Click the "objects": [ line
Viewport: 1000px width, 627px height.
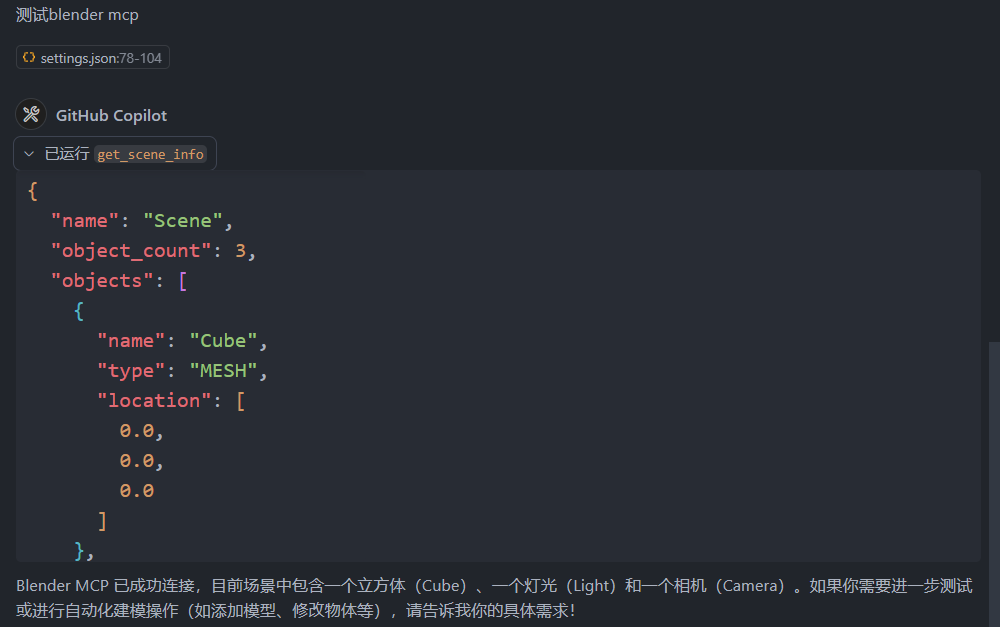coord(119,281)
